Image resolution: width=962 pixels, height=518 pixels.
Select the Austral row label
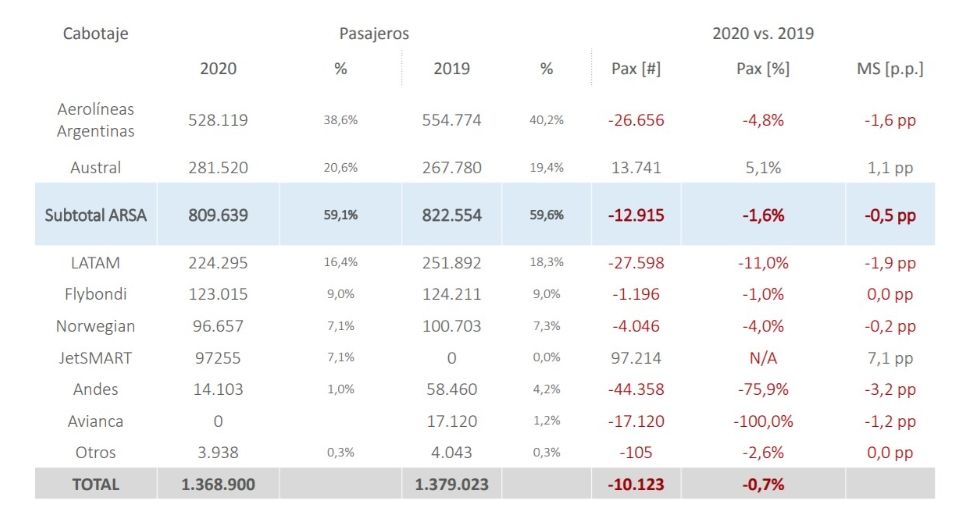tap(95, 168)
